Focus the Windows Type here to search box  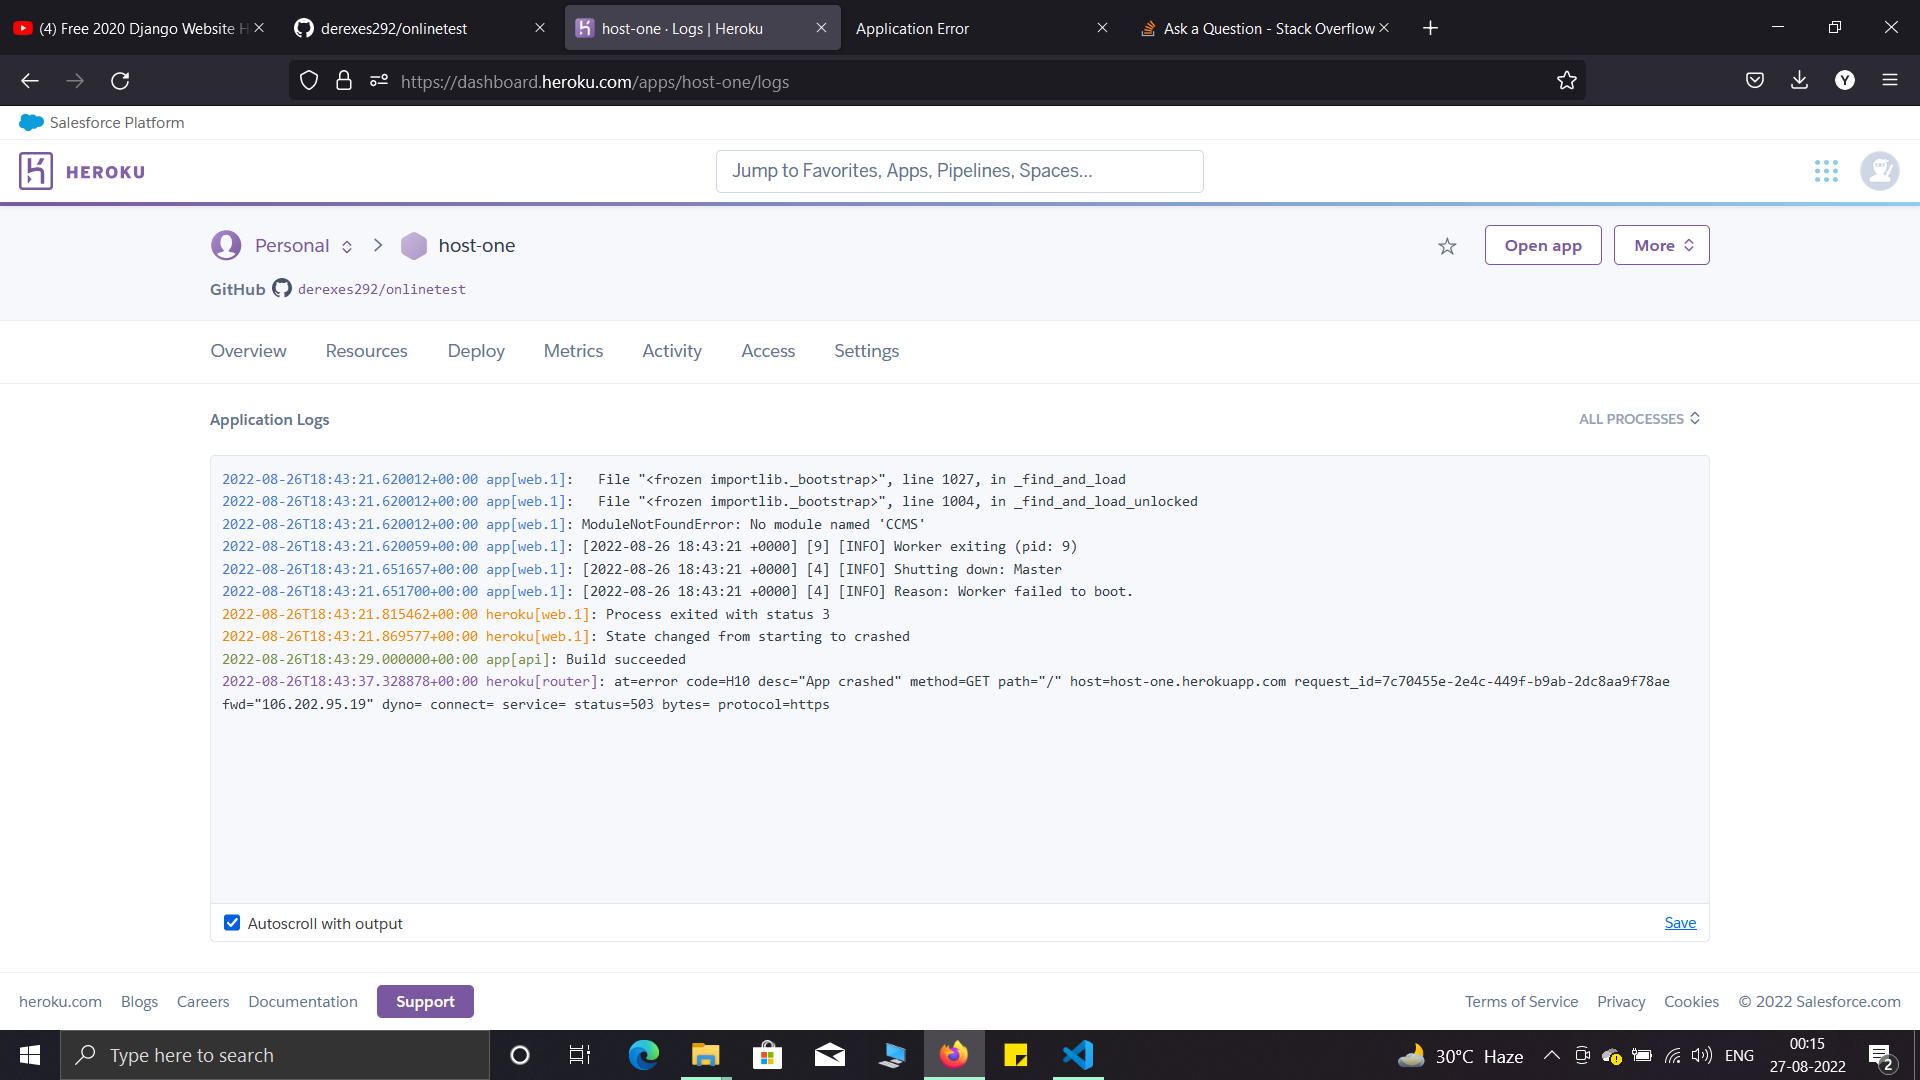pos(275,1055)
